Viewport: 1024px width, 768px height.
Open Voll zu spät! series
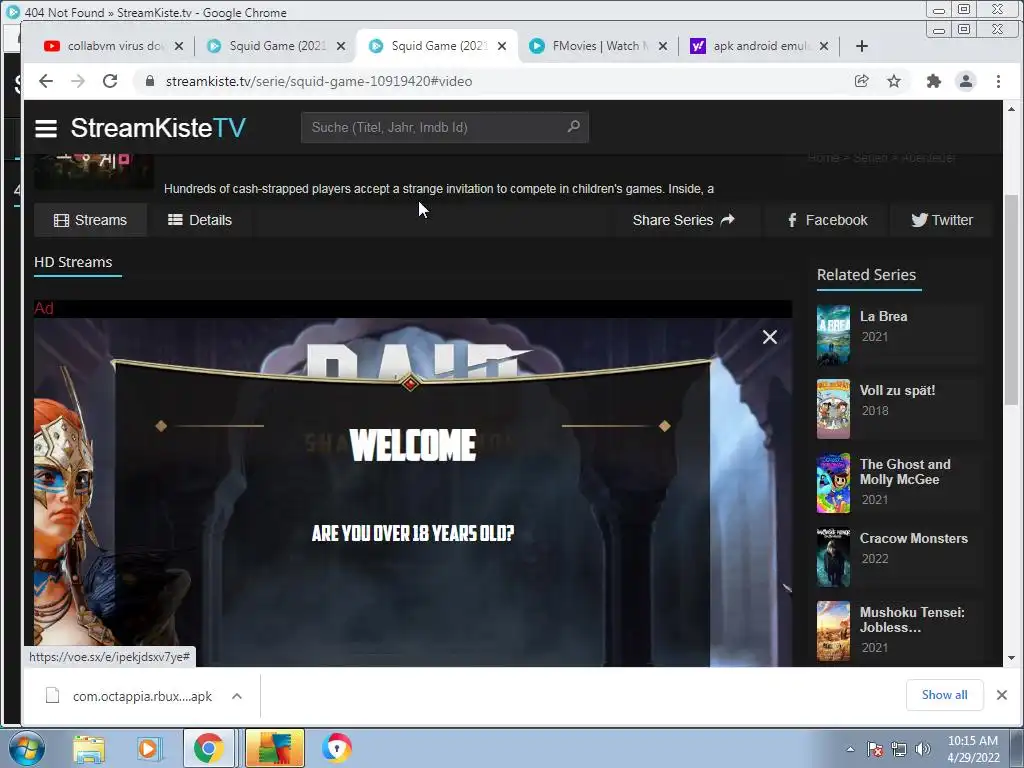(897, 391)
